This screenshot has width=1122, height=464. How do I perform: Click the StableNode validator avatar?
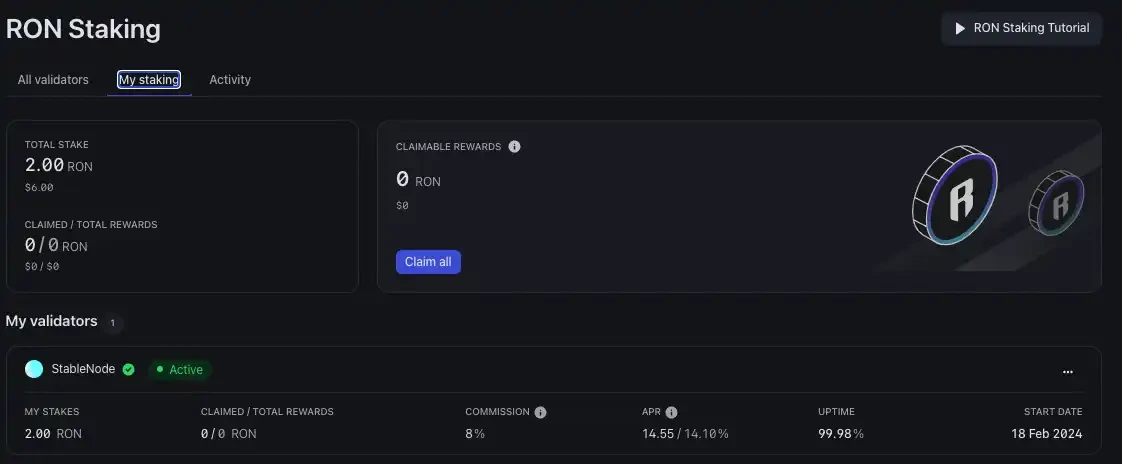coord(34,369)
